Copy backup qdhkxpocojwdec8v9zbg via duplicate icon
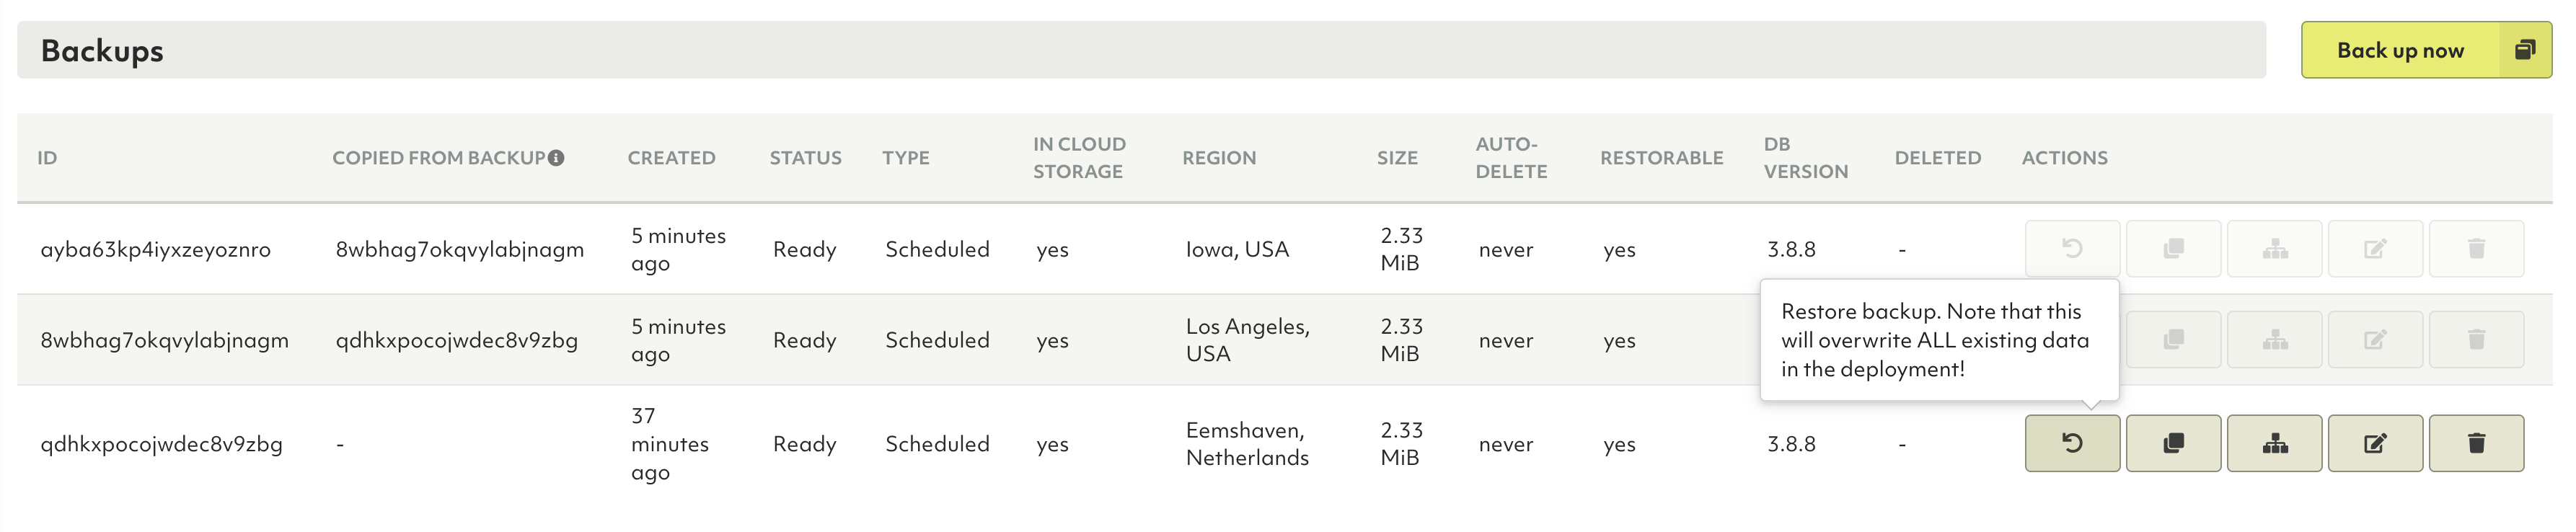 coord(2173,443)
